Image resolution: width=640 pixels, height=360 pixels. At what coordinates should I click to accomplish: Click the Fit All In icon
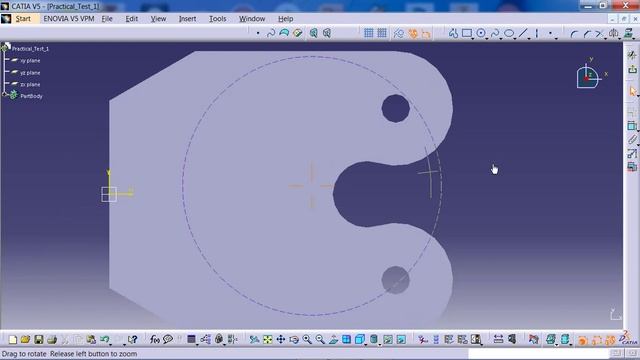267,339
